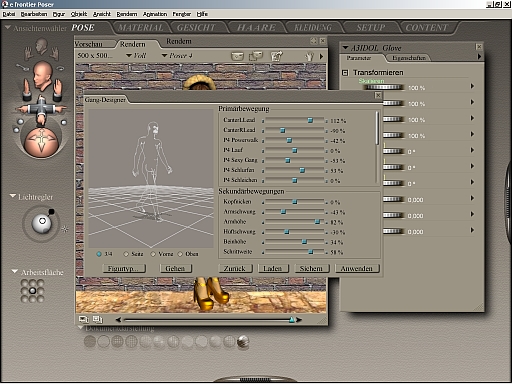Click the Skalieren parameter dial

click(x=383, y=87)
